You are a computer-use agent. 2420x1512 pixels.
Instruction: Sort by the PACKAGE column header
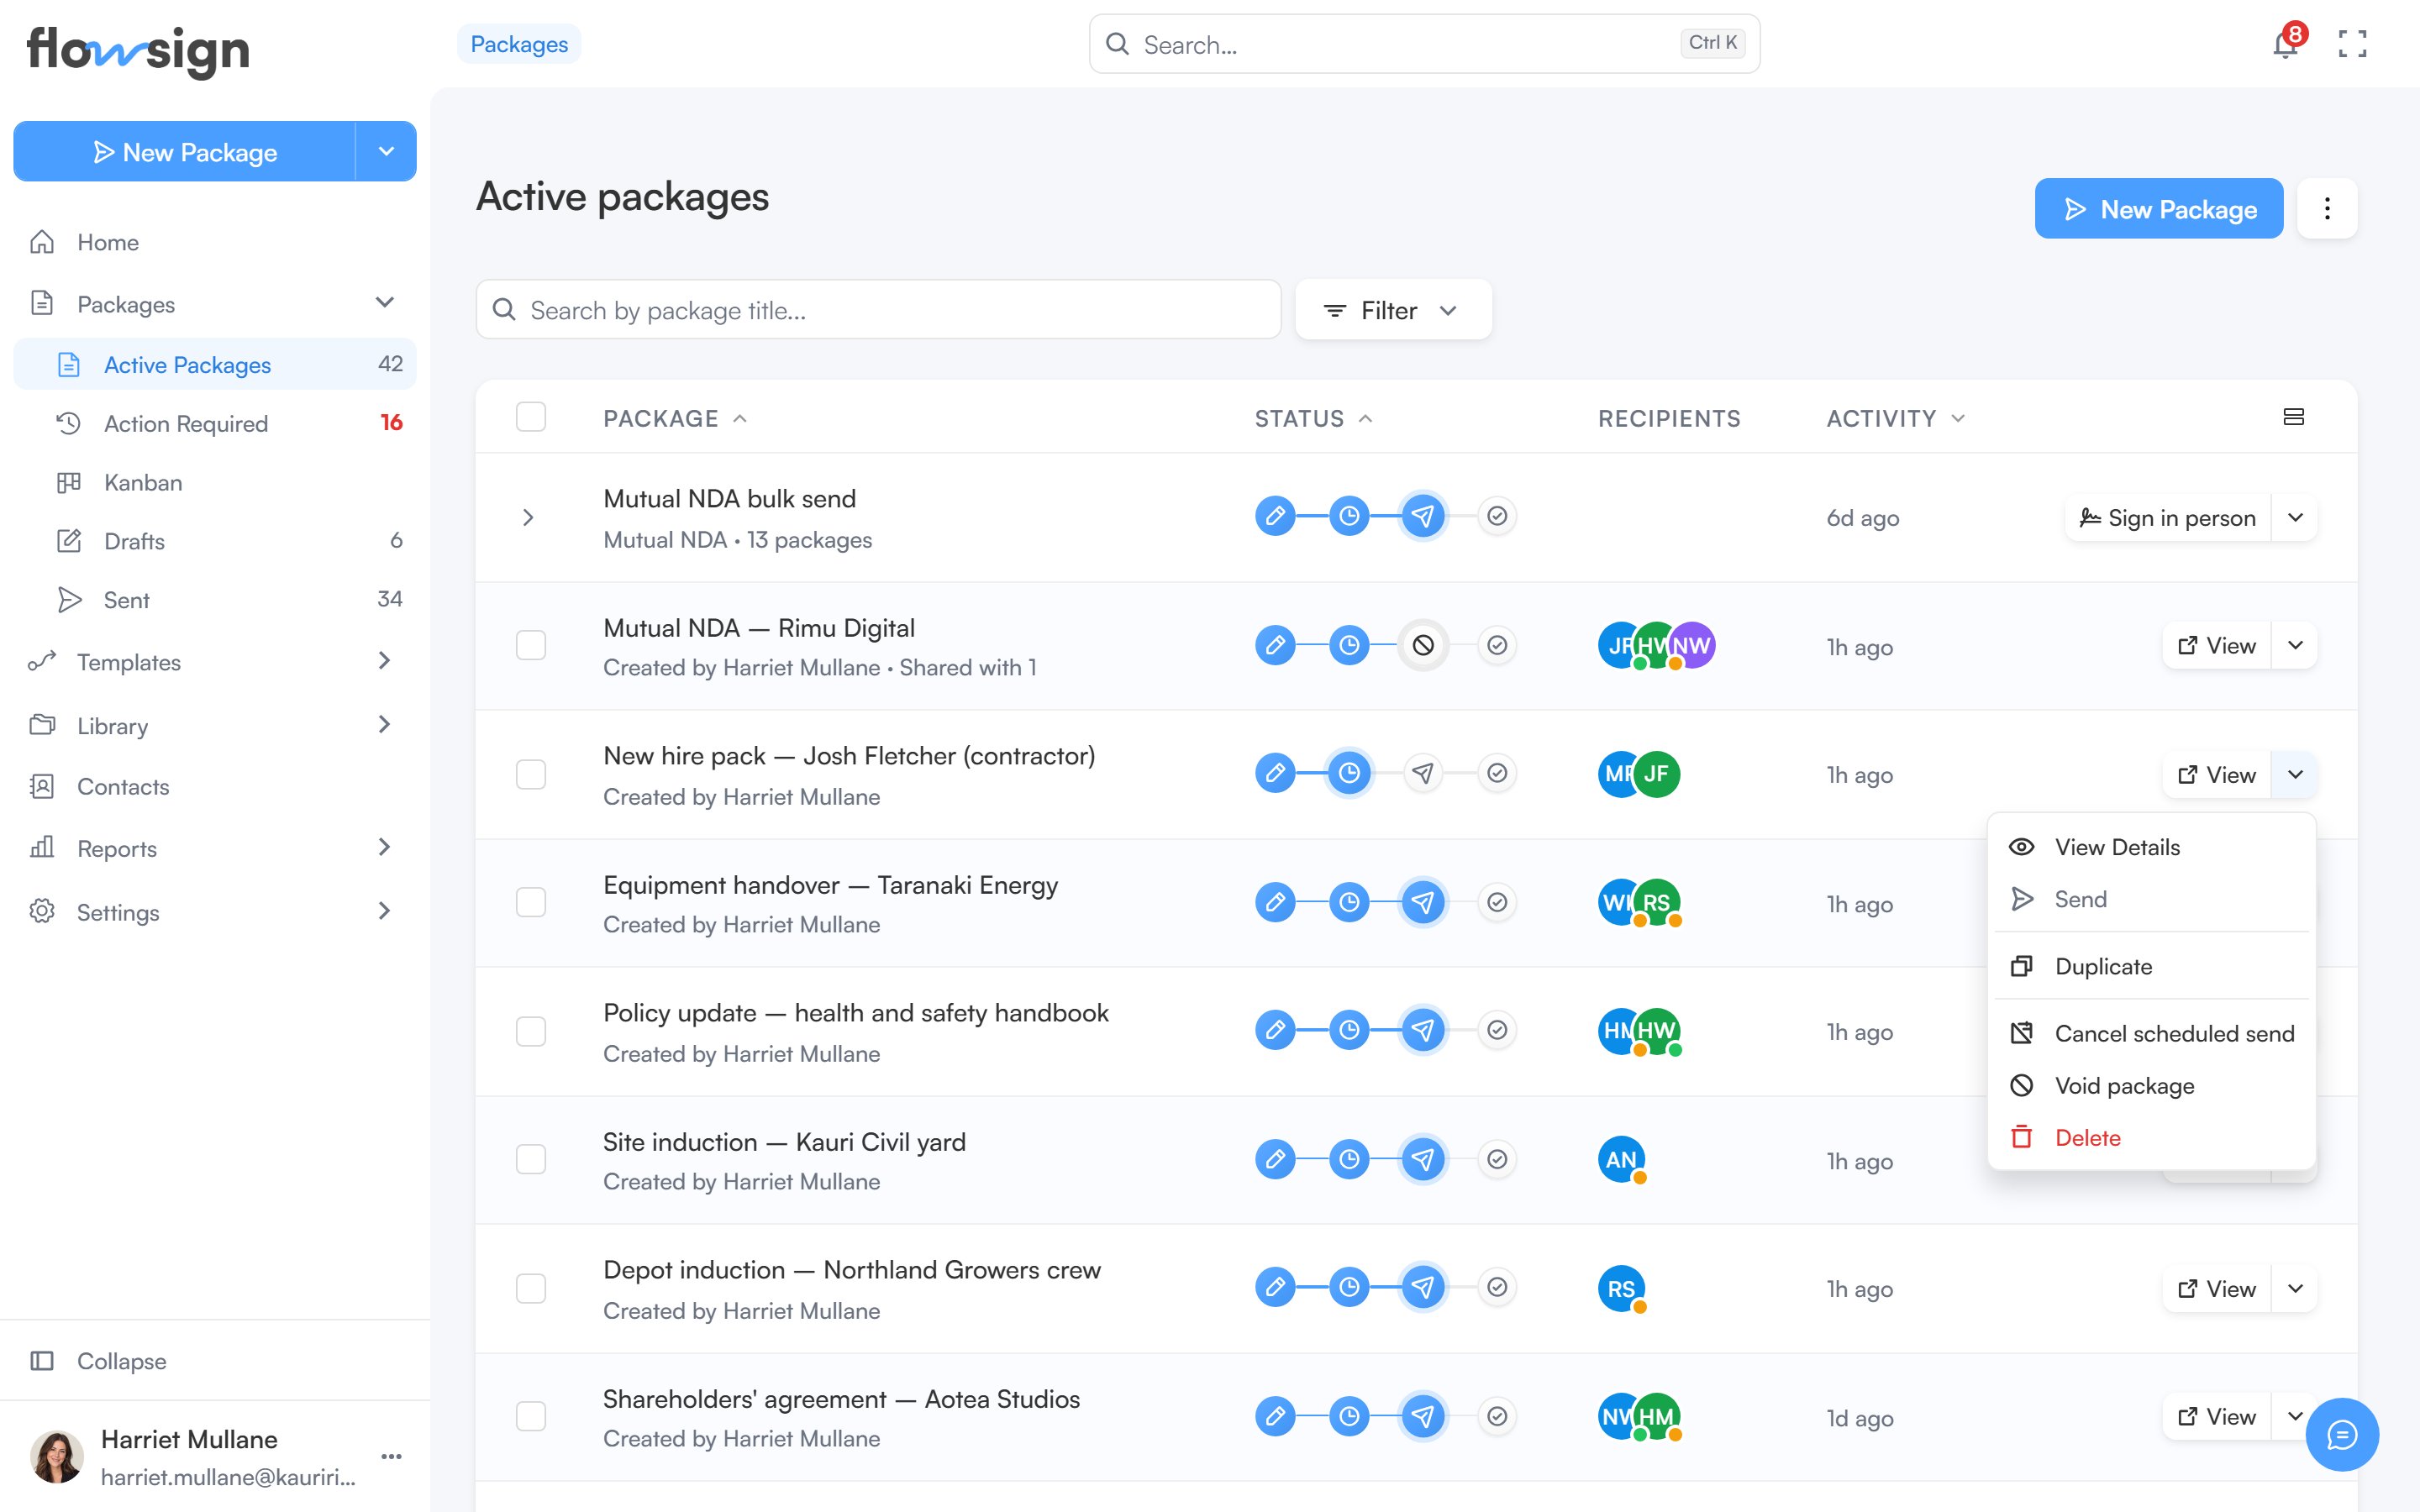click(674, 418)
